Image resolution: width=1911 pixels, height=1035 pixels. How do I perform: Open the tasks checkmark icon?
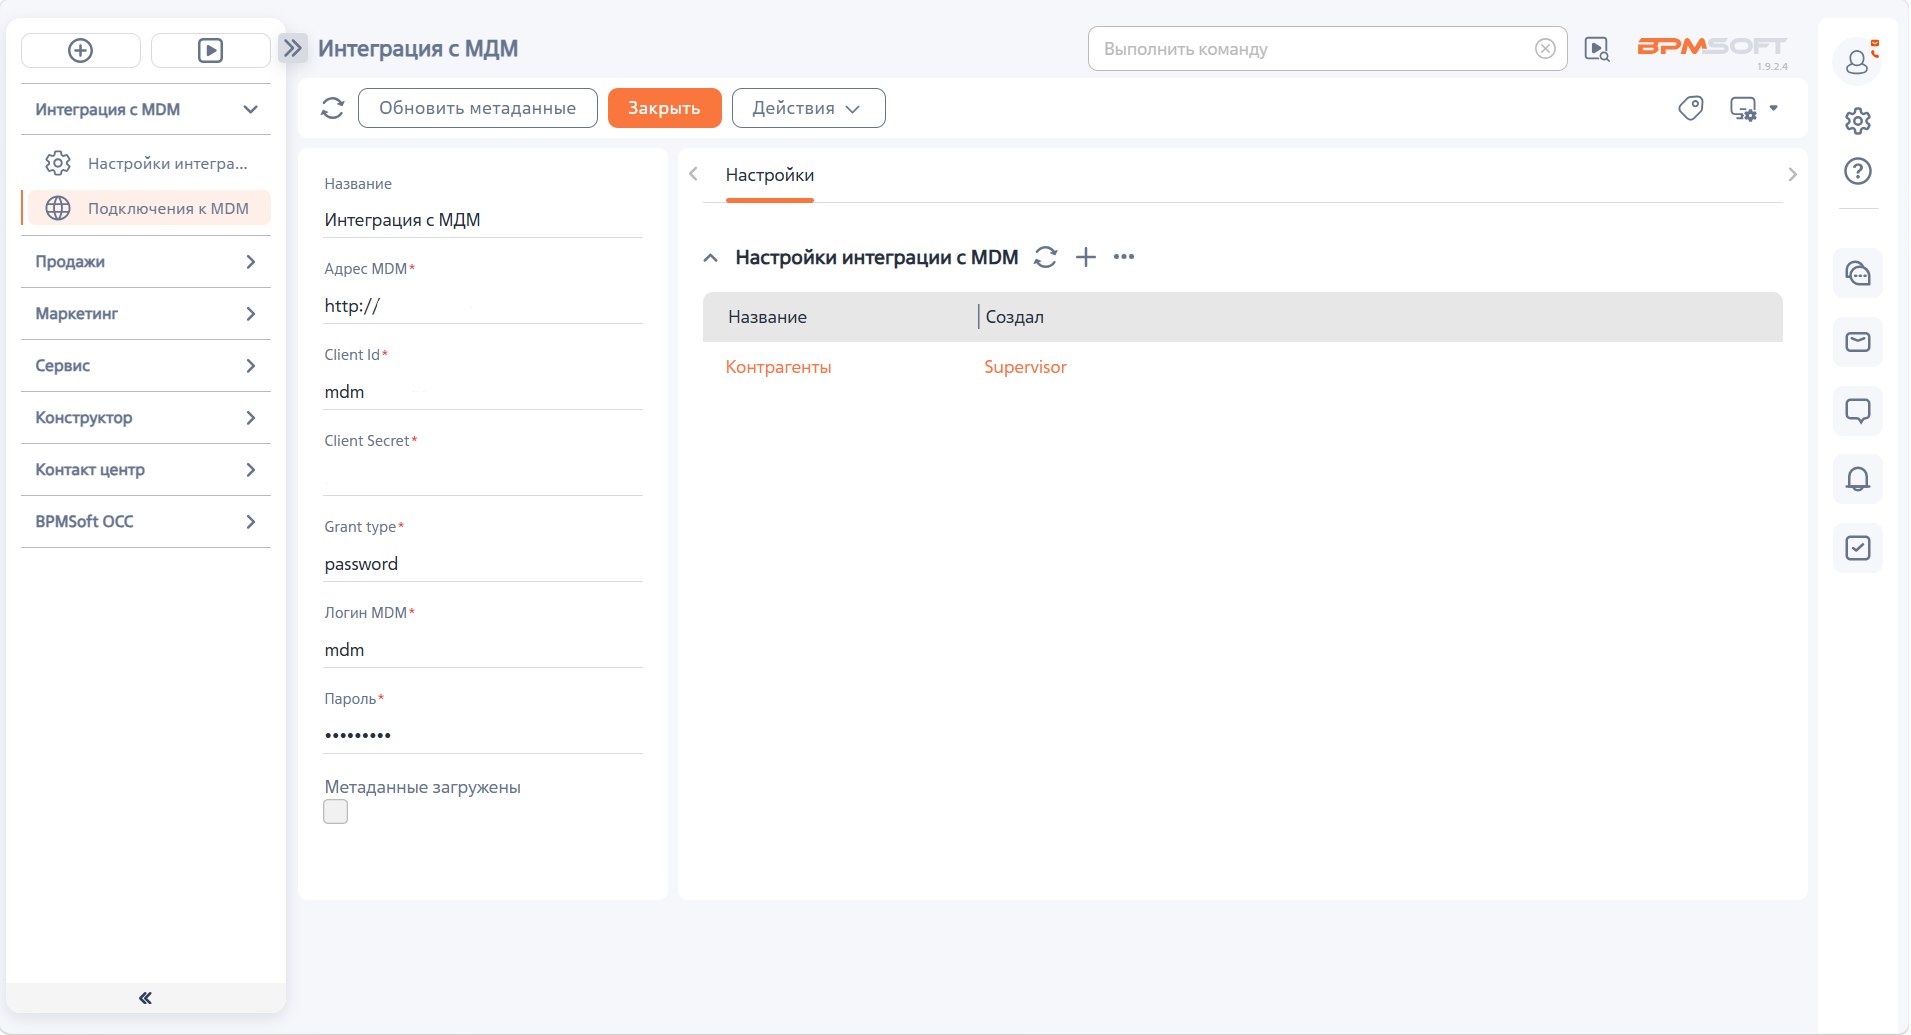pyautogui.click(x=1858, y=548)
